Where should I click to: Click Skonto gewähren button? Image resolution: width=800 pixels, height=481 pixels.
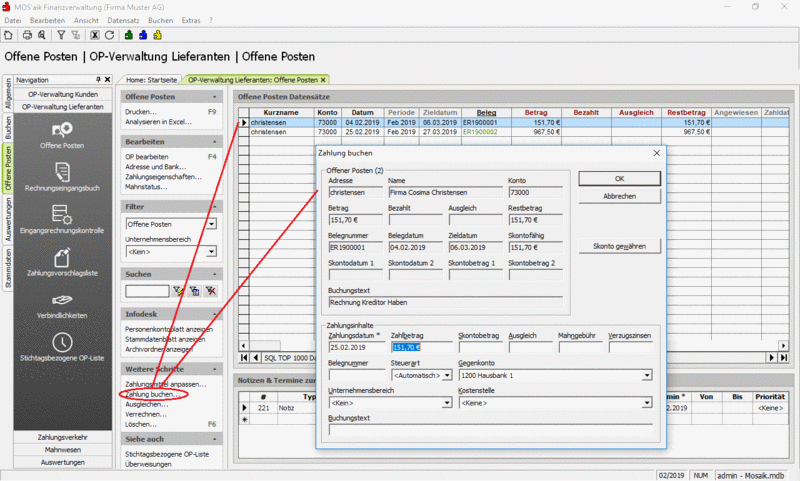pos(619,246)
